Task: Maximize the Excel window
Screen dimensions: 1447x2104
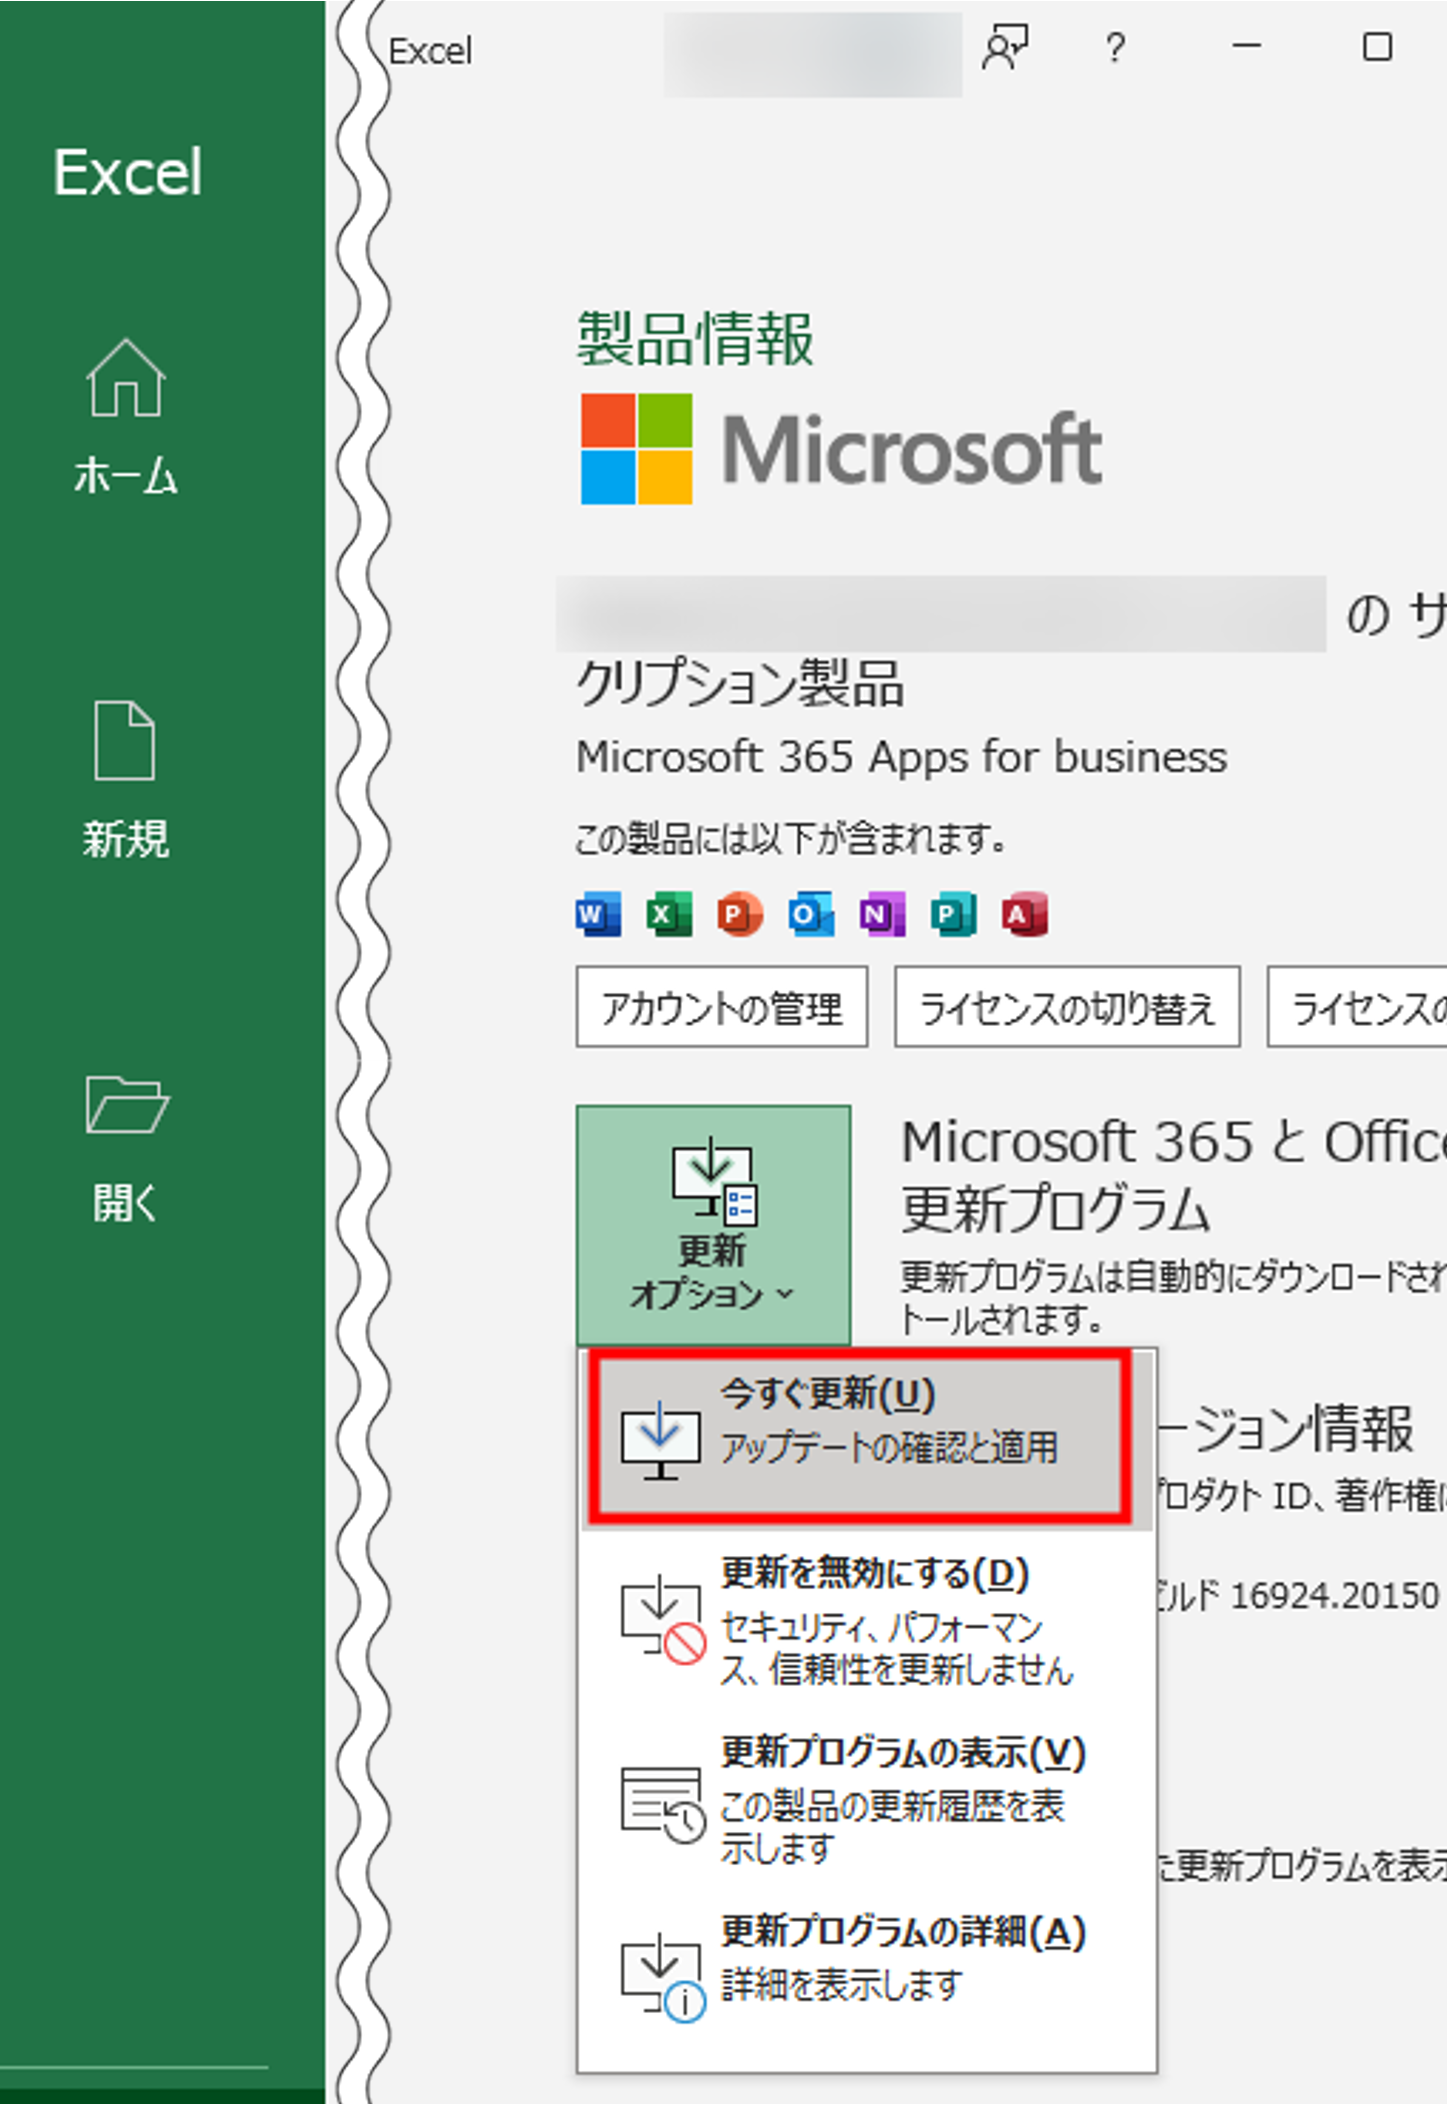Action: 1377,47
